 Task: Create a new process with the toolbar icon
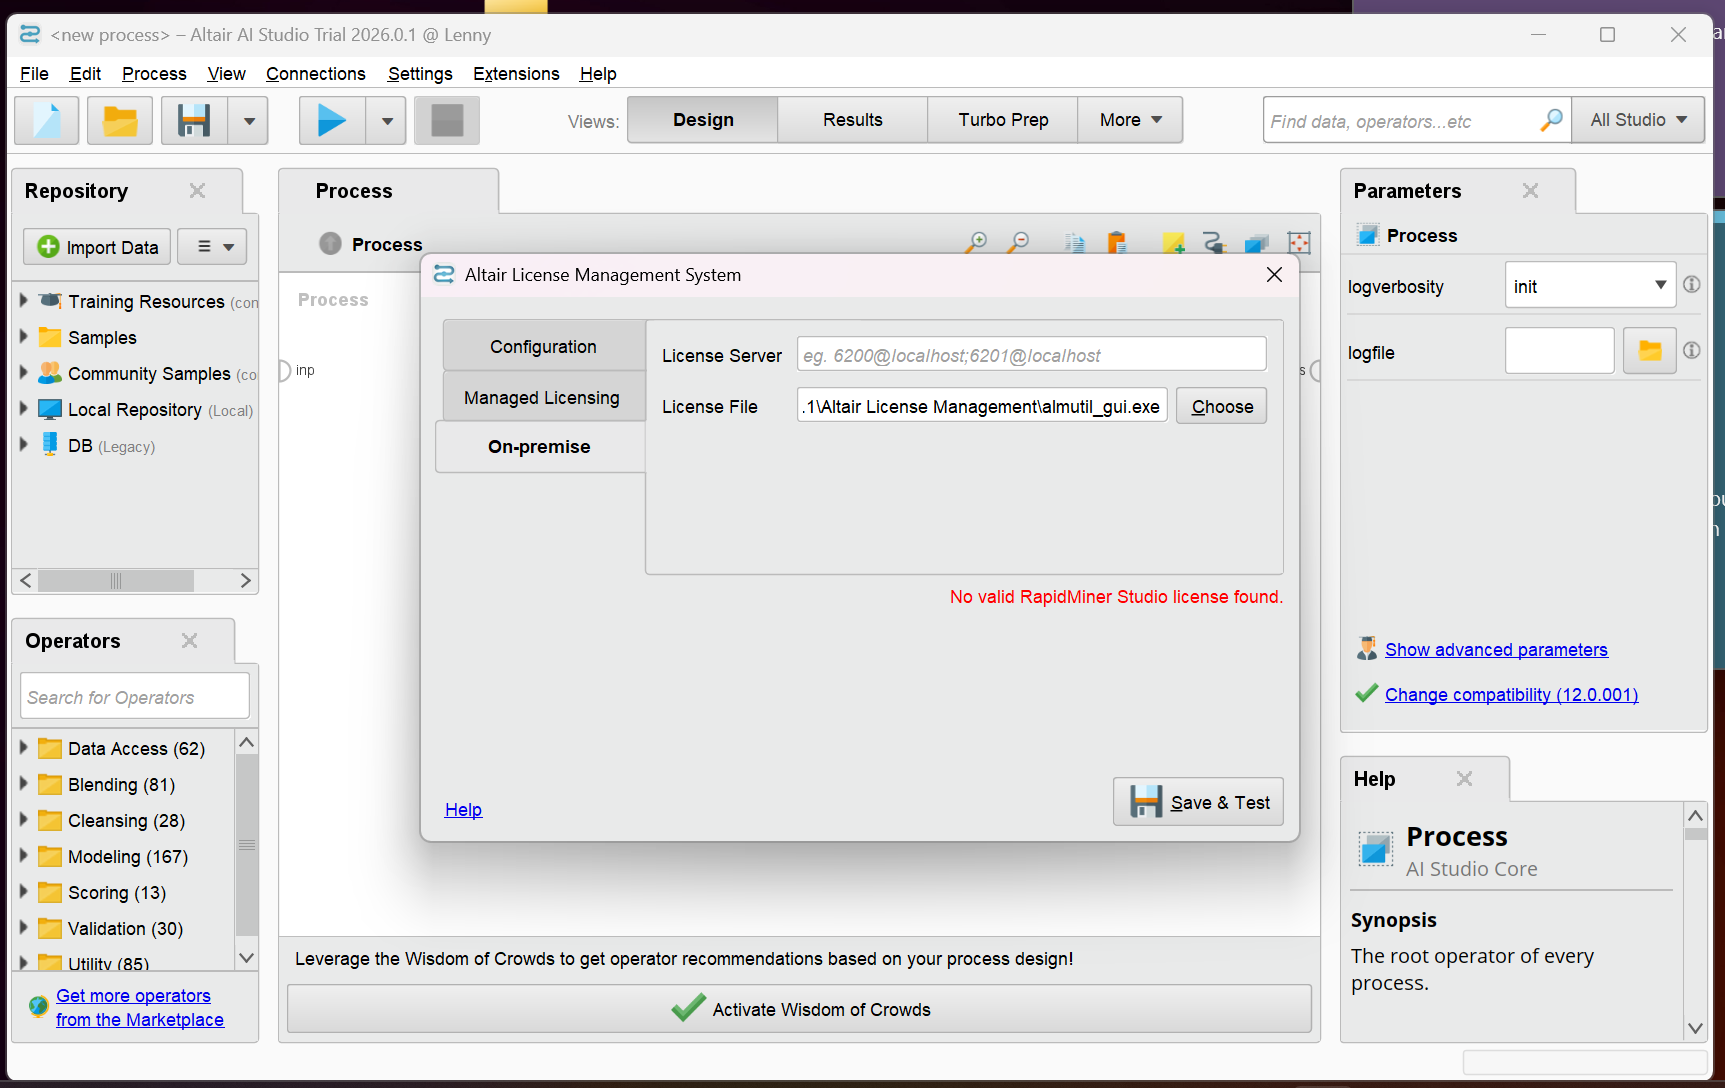(x=47, y=121)
